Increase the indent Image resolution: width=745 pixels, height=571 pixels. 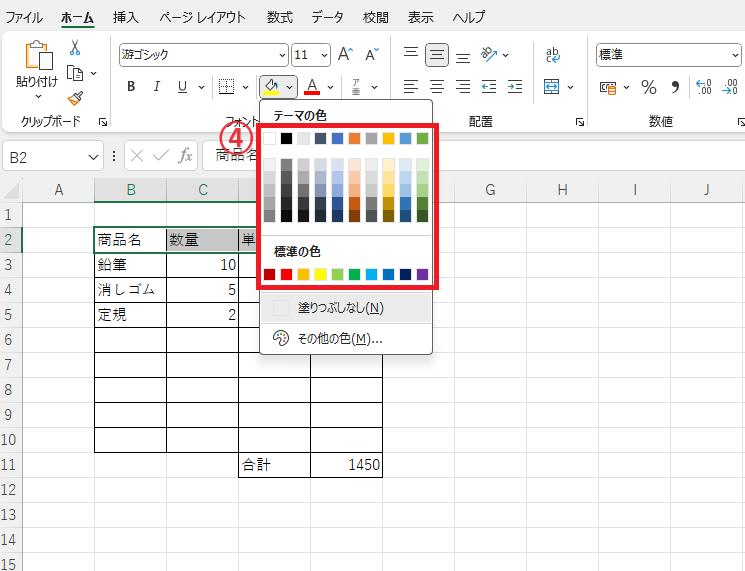515,86
